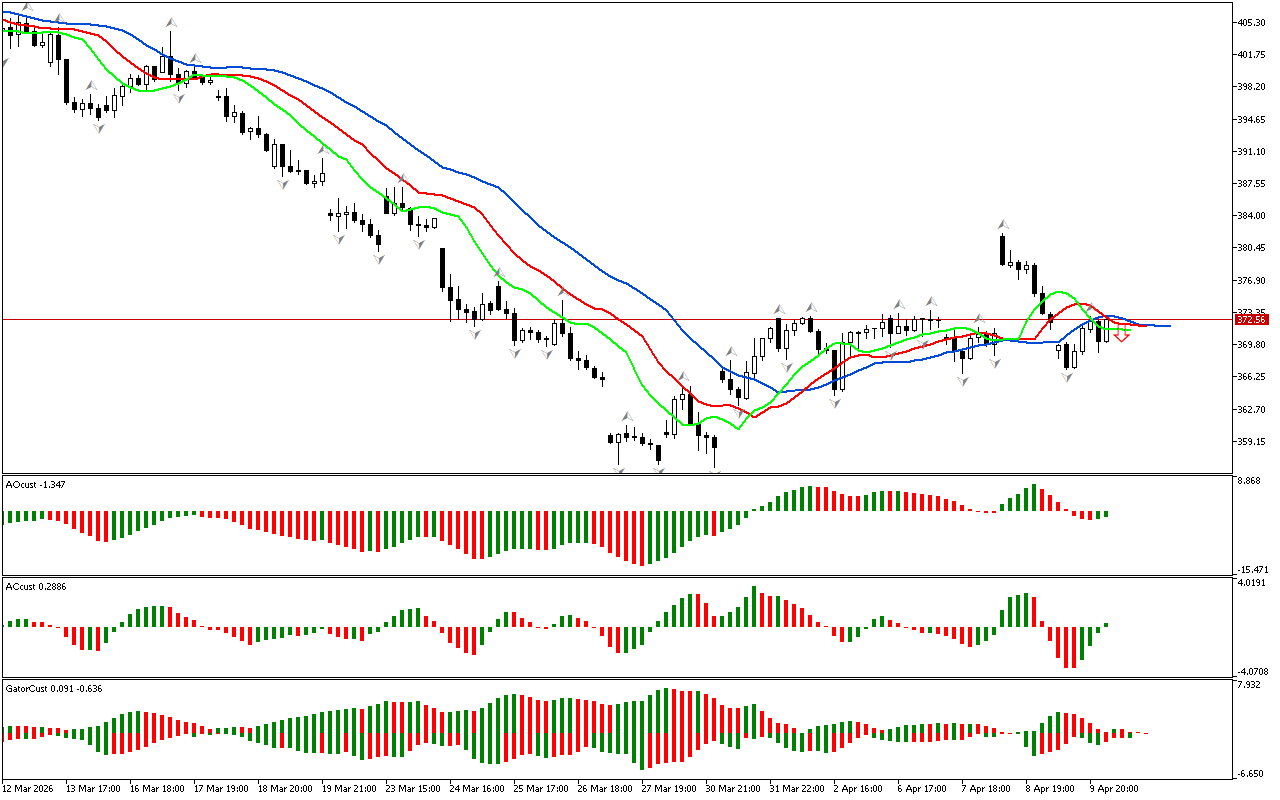Click the -15.471 AOcust scale value
The width and height of the screenshot is (1280, 800).
pyautogui.click(x=1251, y=569)
